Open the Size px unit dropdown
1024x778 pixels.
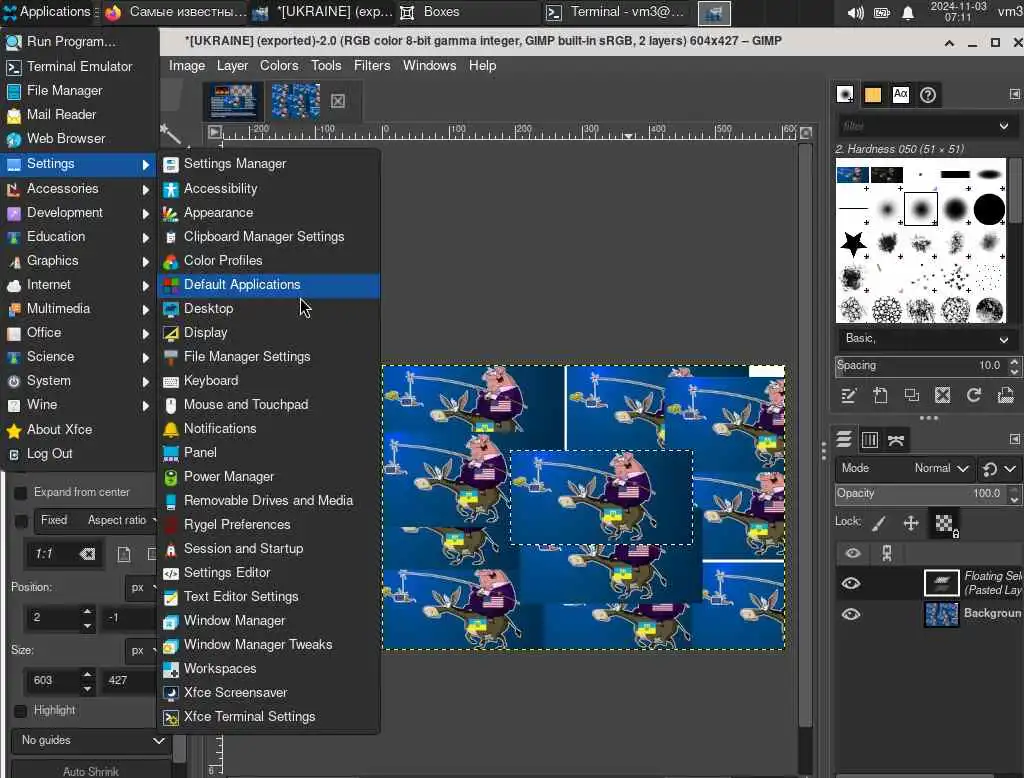point(141,651)
